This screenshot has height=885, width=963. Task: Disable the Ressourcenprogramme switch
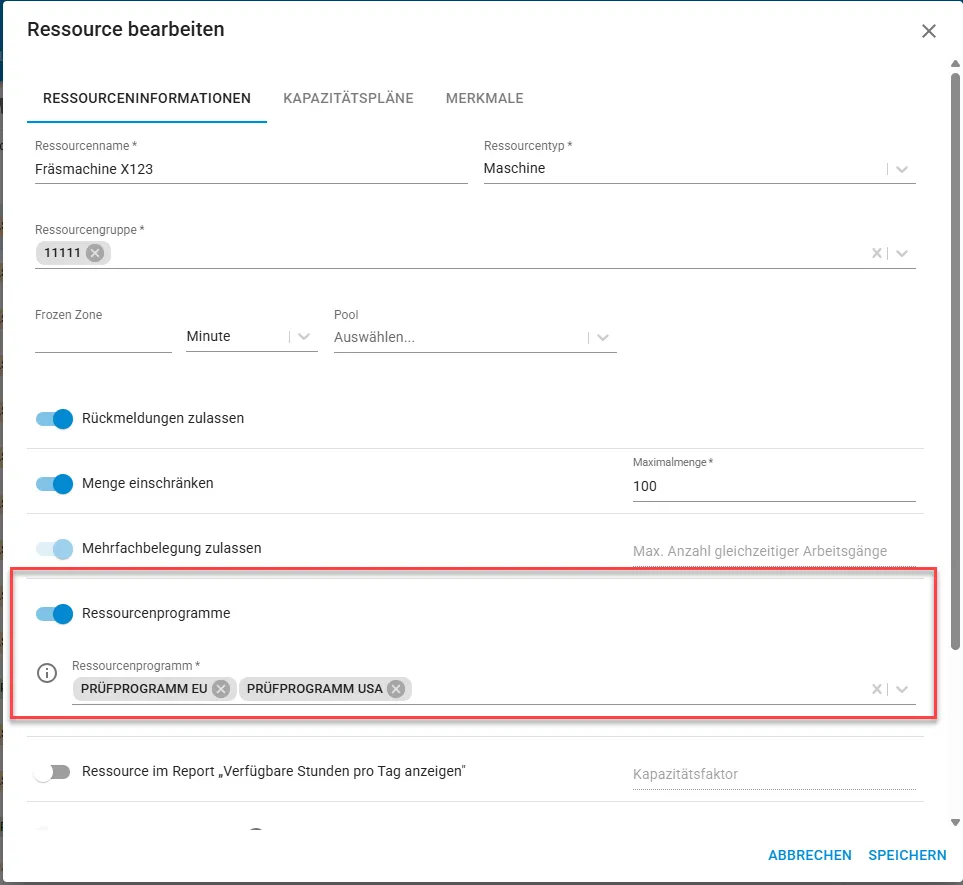point(54,614)
